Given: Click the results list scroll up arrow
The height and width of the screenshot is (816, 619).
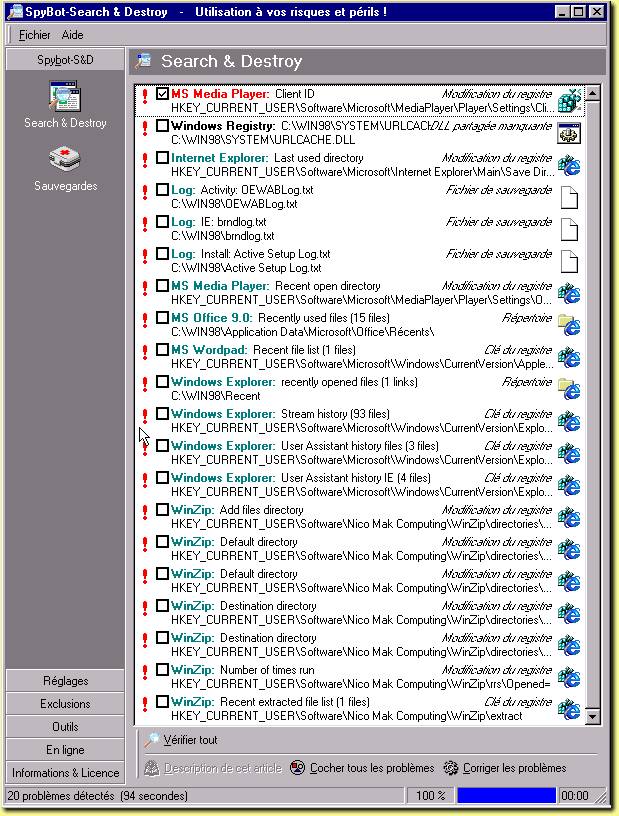Looking at the screenshot, I should pos(592,94).
